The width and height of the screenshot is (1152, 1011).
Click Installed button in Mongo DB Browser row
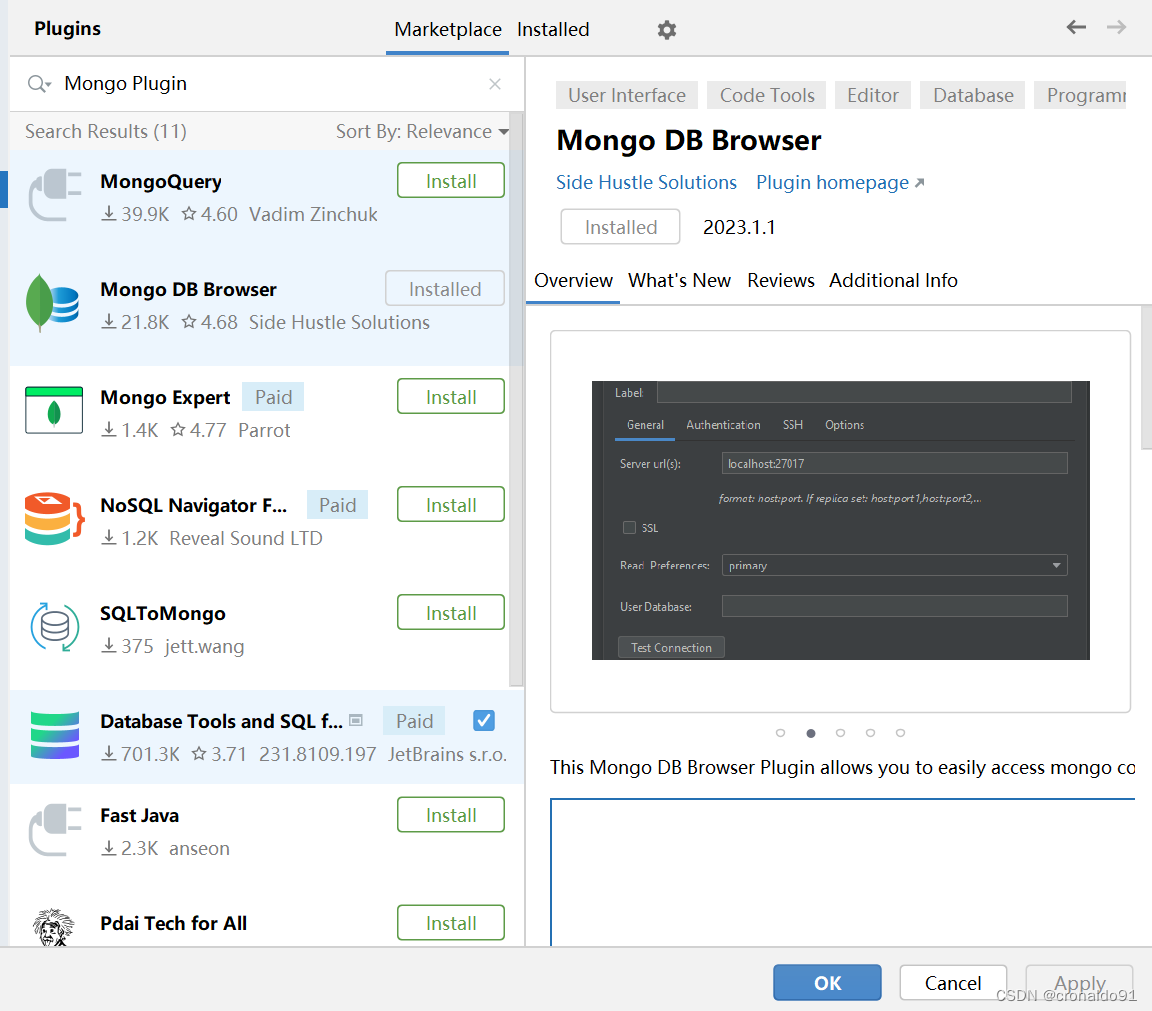[444, 289]
